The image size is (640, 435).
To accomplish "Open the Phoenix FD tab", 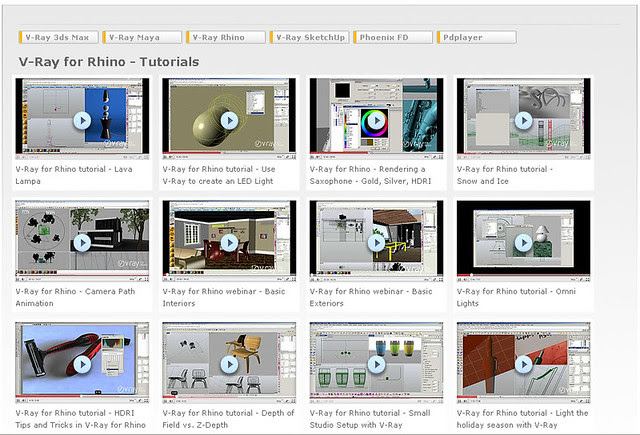I will click(x=393, y=37).
